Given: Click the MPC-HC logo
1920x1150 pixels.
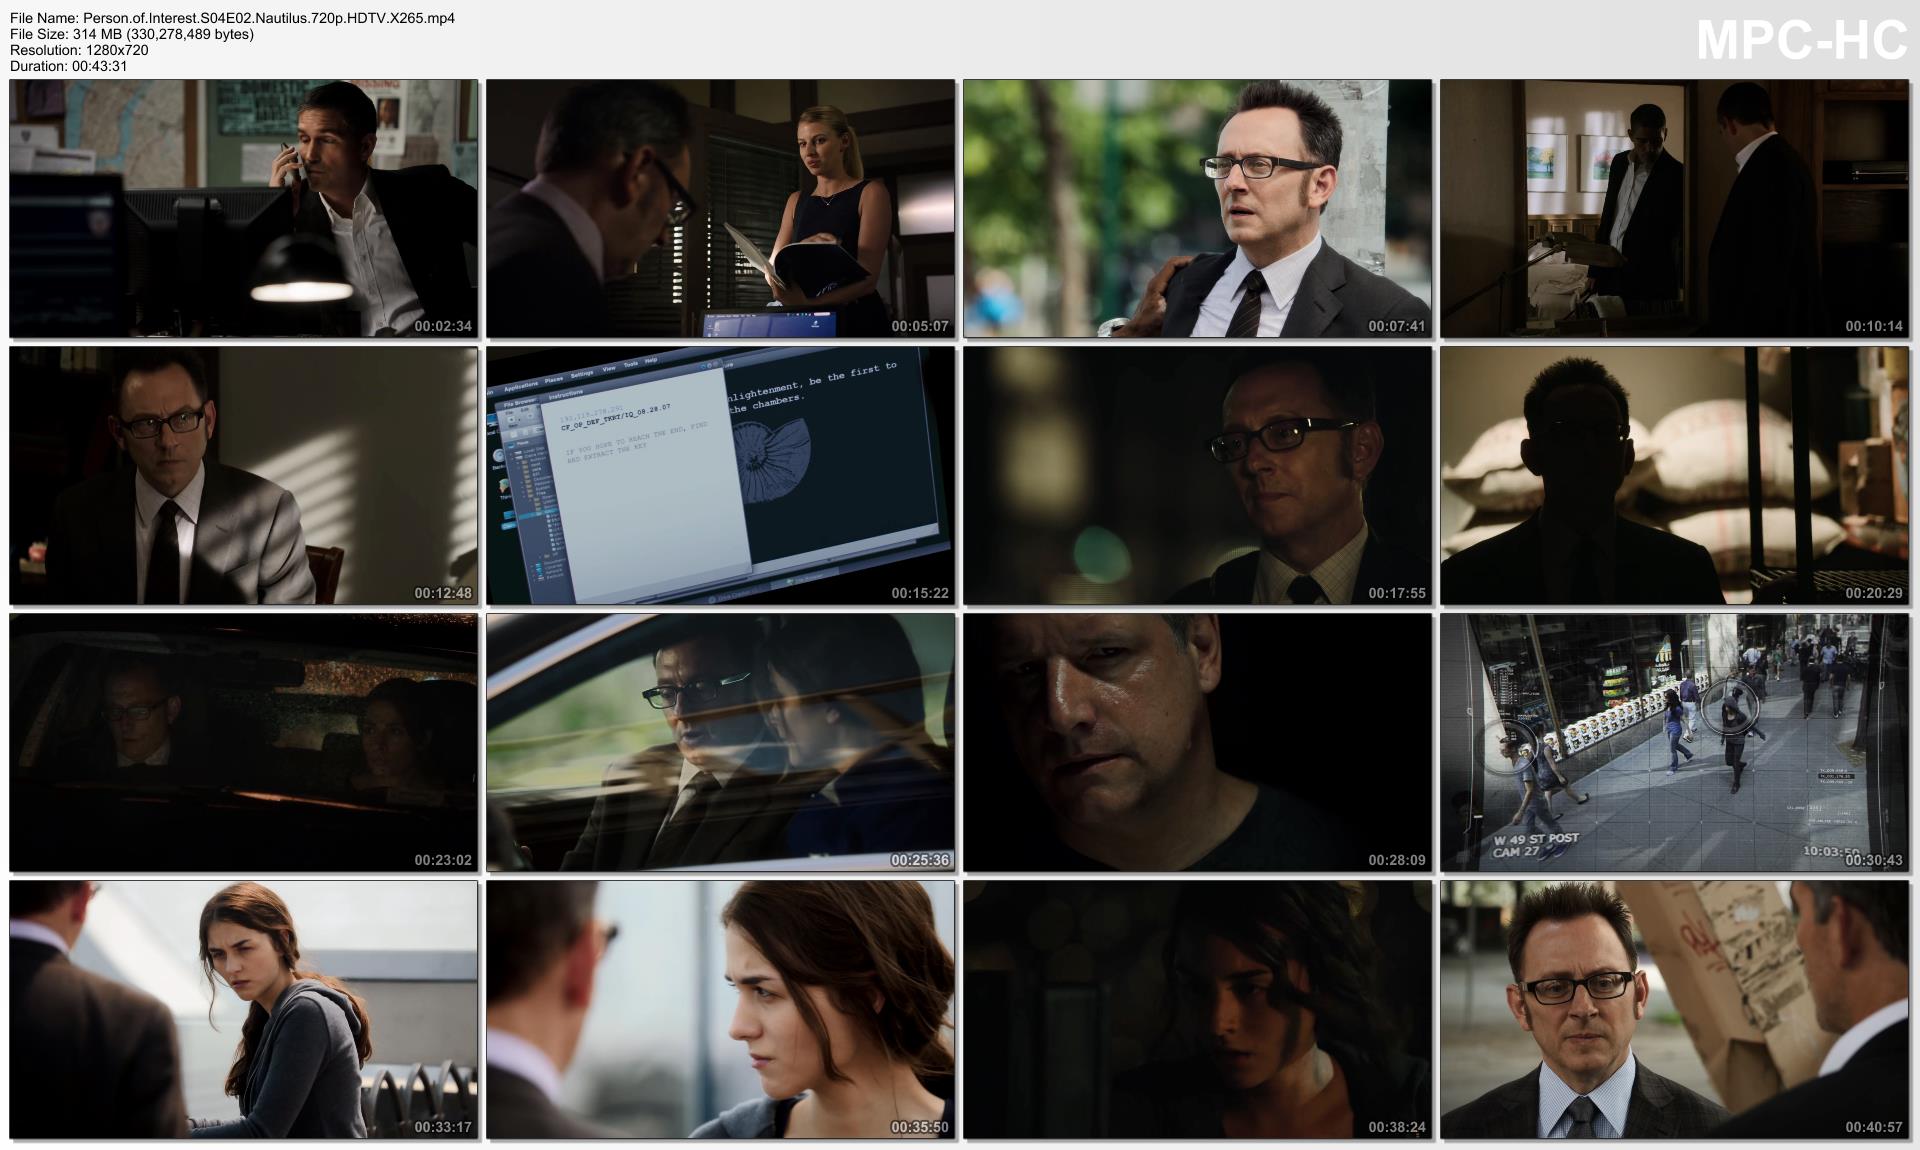Looking at the screenshot, I should click(1801, 41).
